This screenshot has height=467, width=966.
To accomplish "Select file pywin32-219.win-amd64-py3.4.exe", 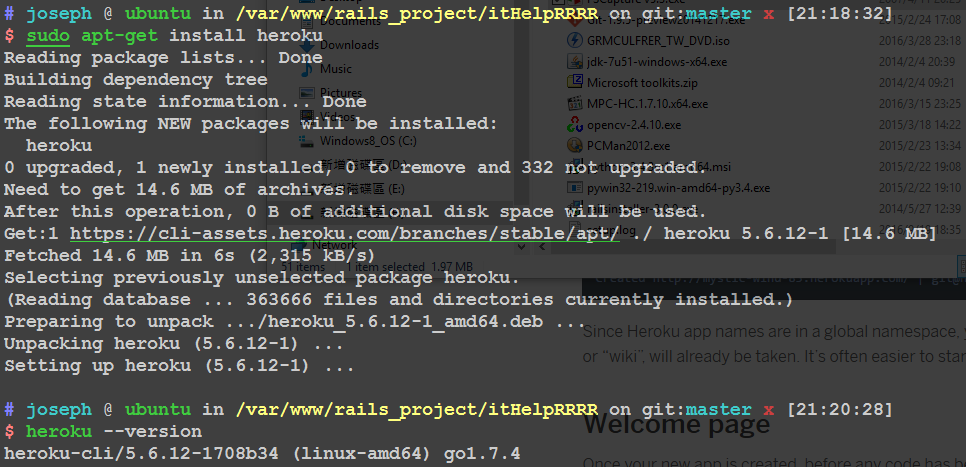I will [678, 187].
